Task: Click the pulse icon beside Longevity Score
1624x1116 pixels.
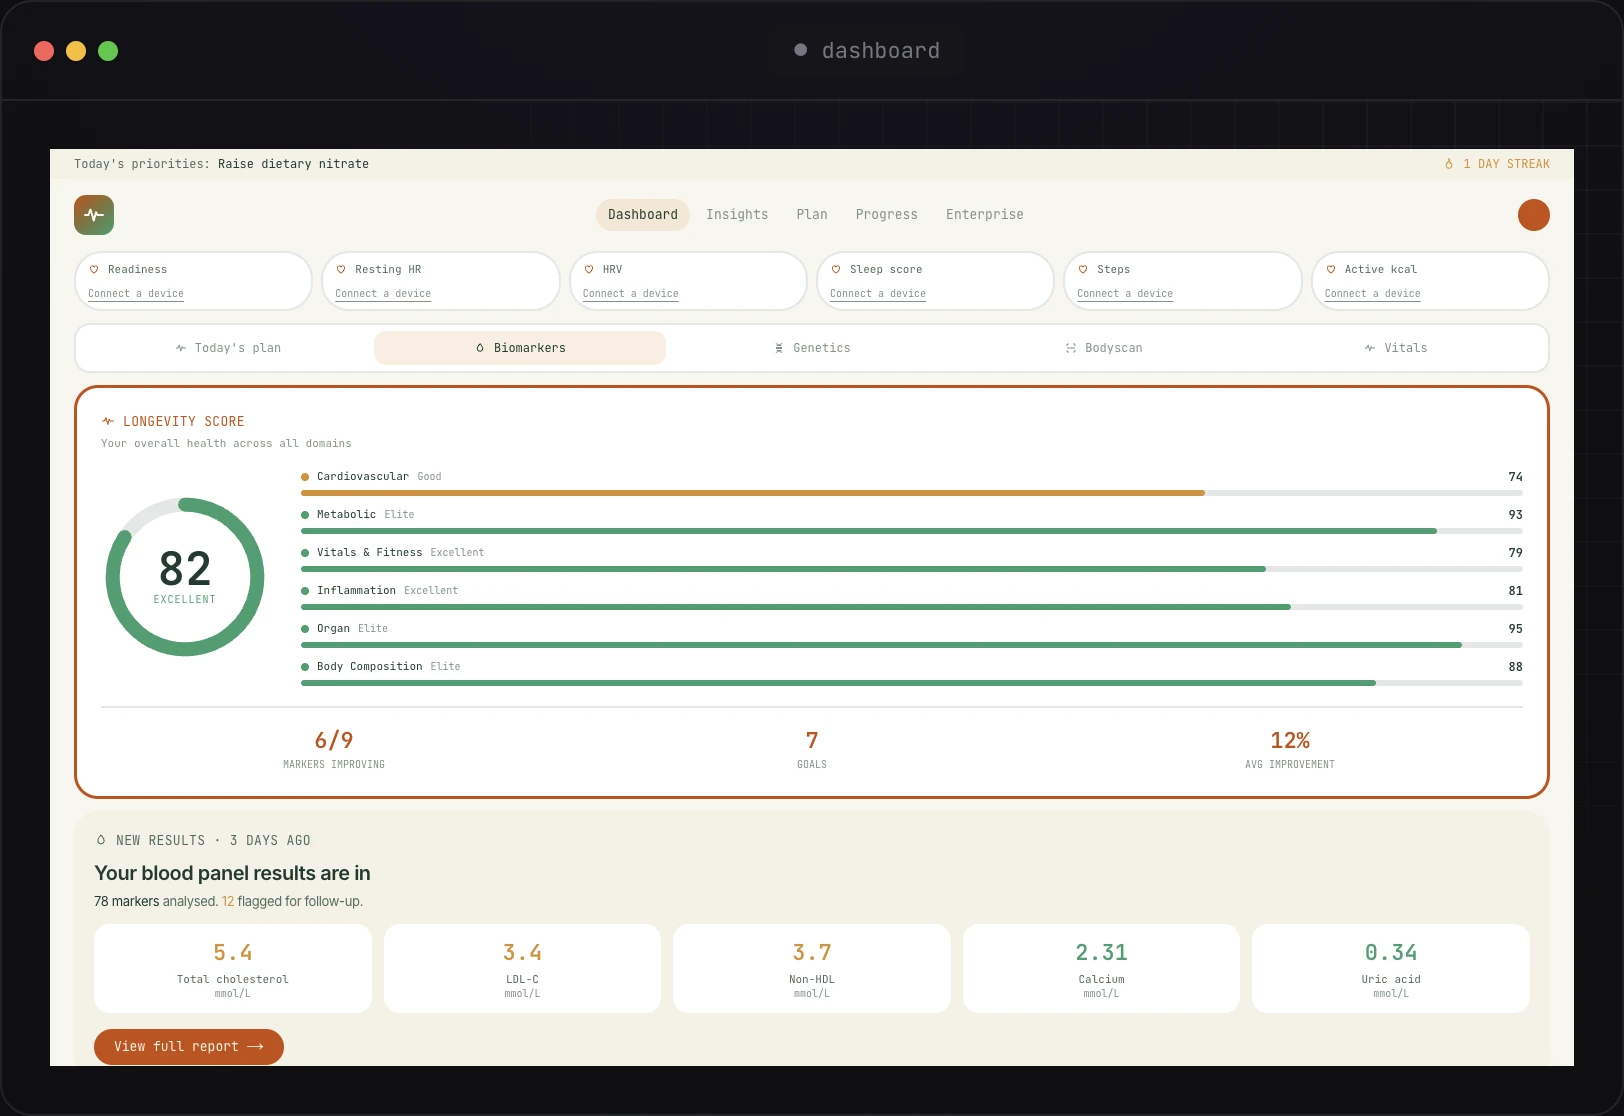Action: click(x=108, y=421)
